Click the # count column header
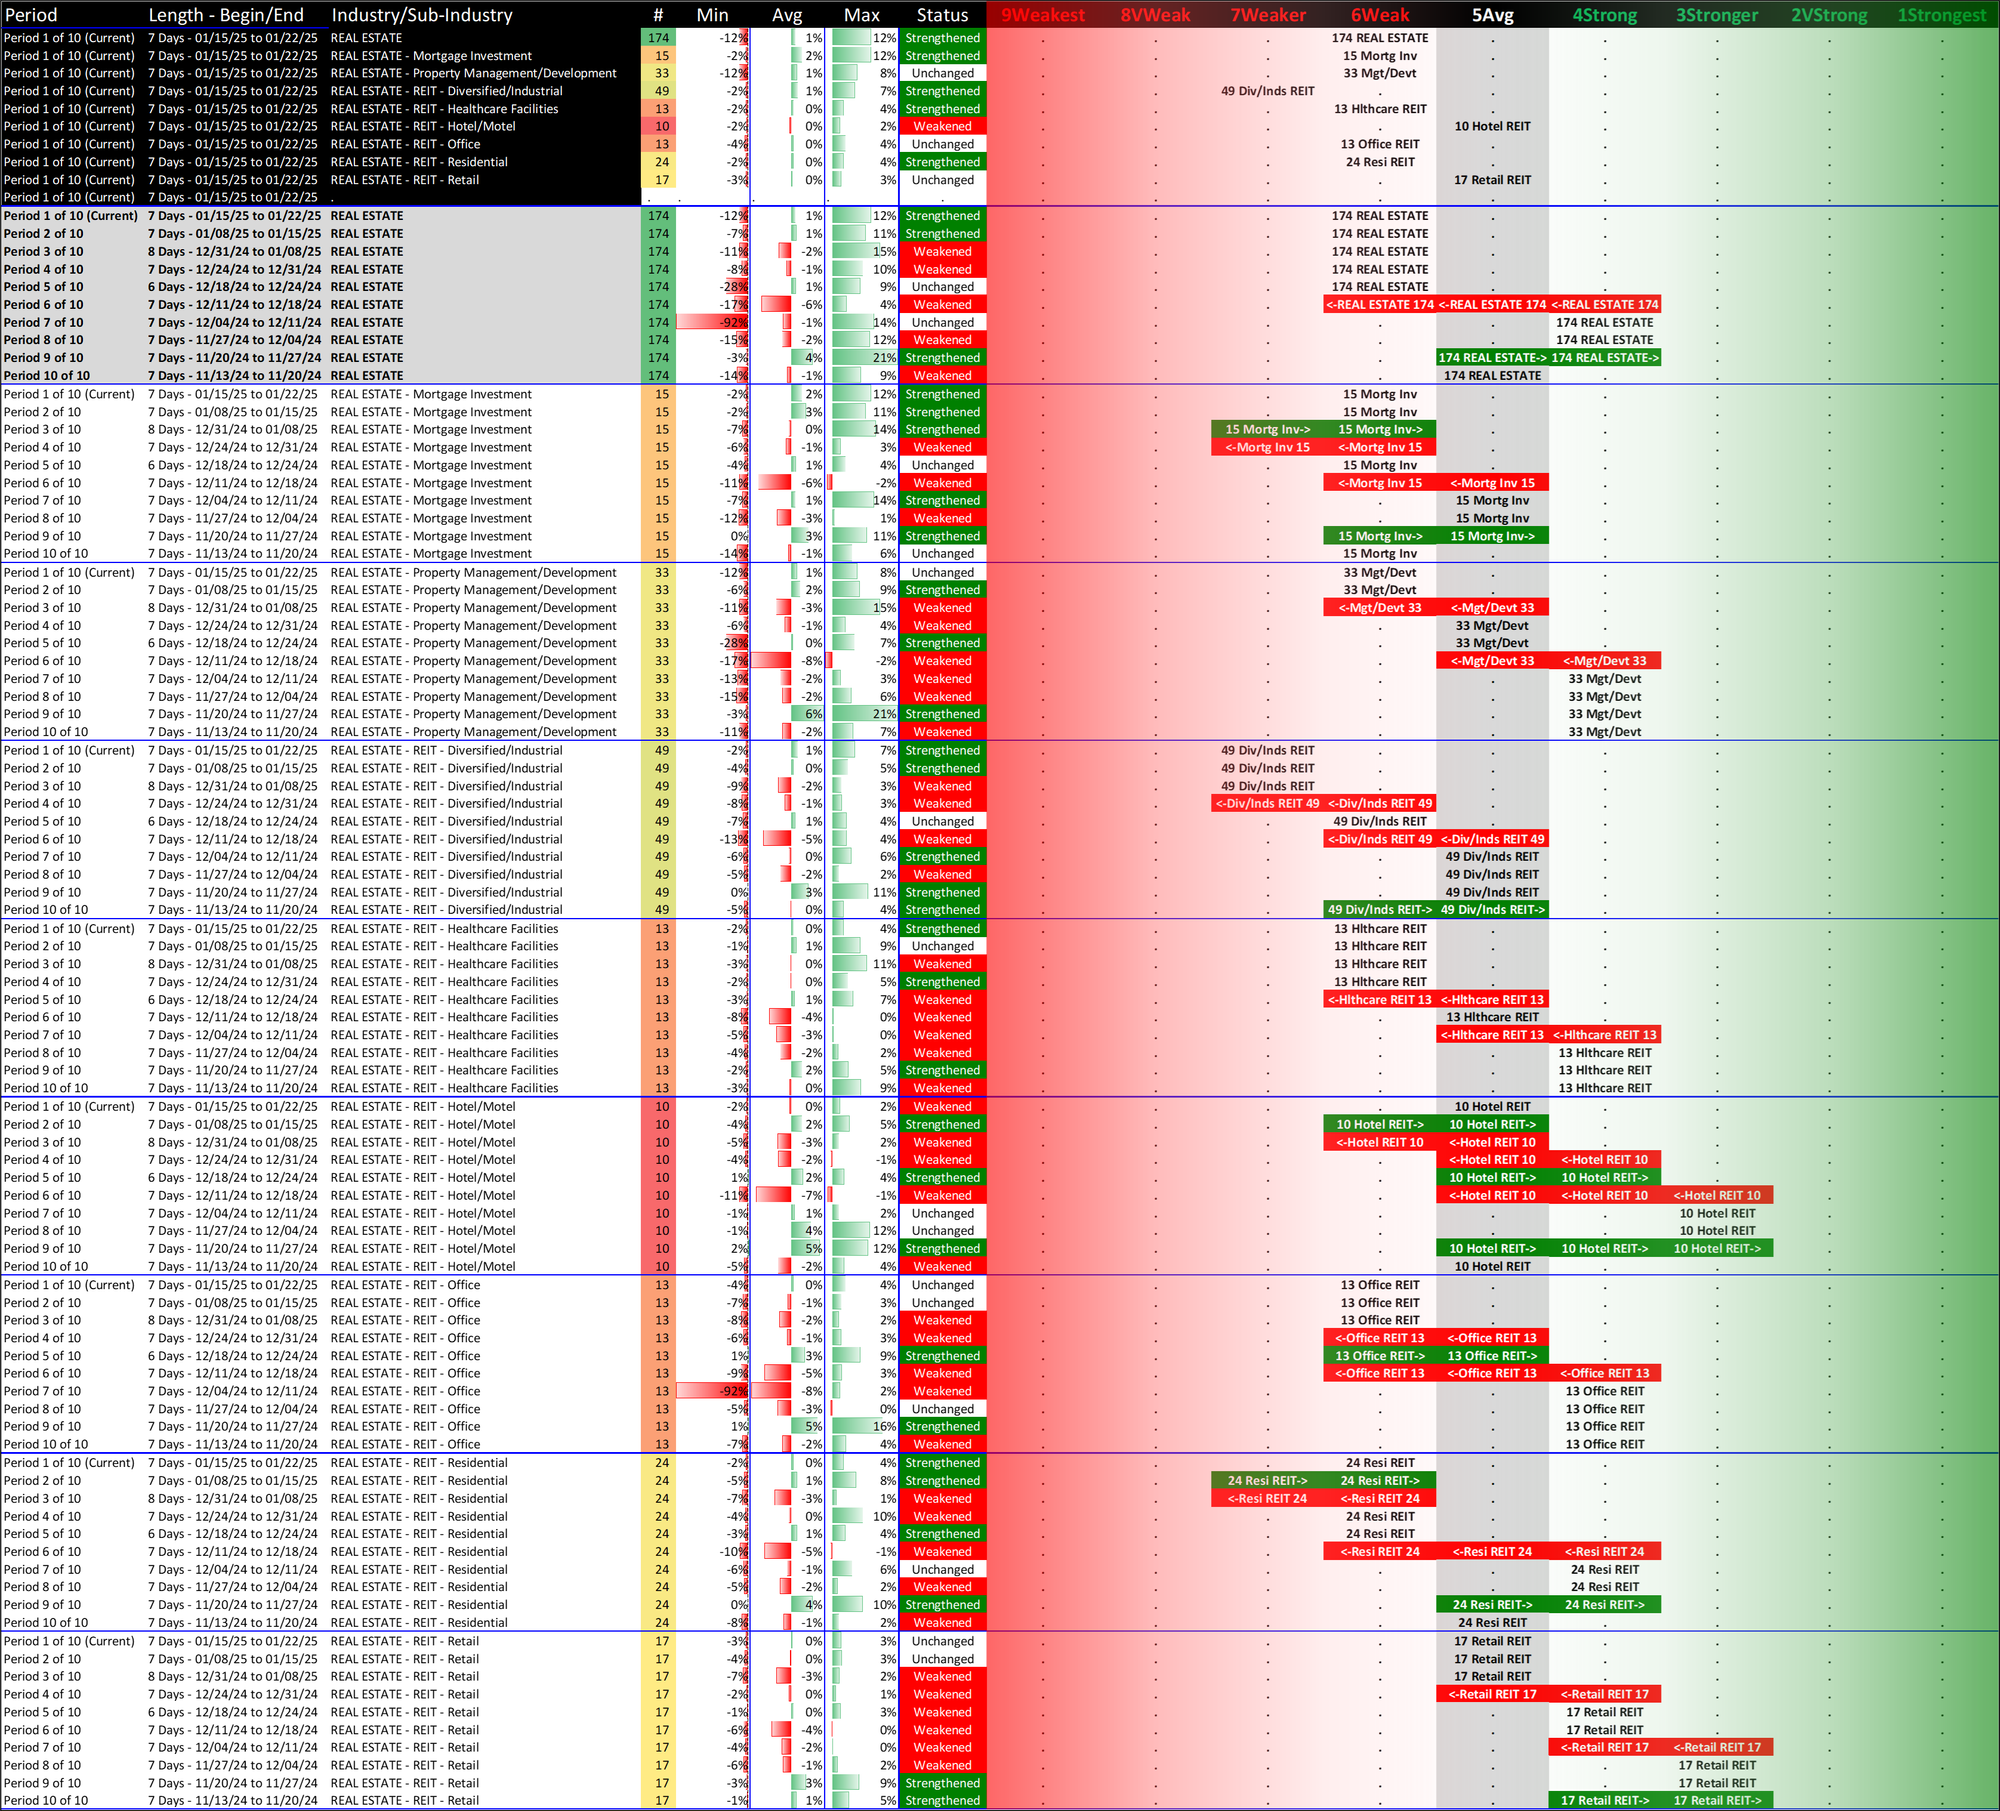This screenshot has height=1811, width=2000. (x=657, y=15)
